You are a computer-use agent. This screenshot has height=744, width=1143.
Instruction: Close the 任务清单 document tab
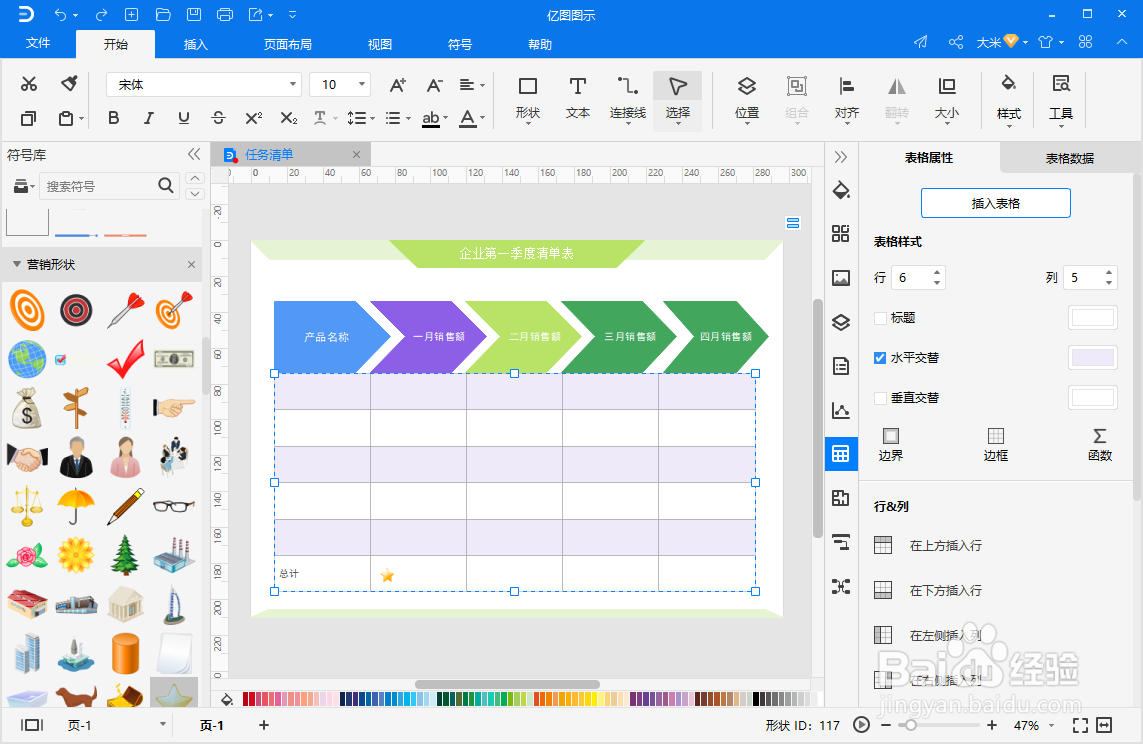coord(356,154)
